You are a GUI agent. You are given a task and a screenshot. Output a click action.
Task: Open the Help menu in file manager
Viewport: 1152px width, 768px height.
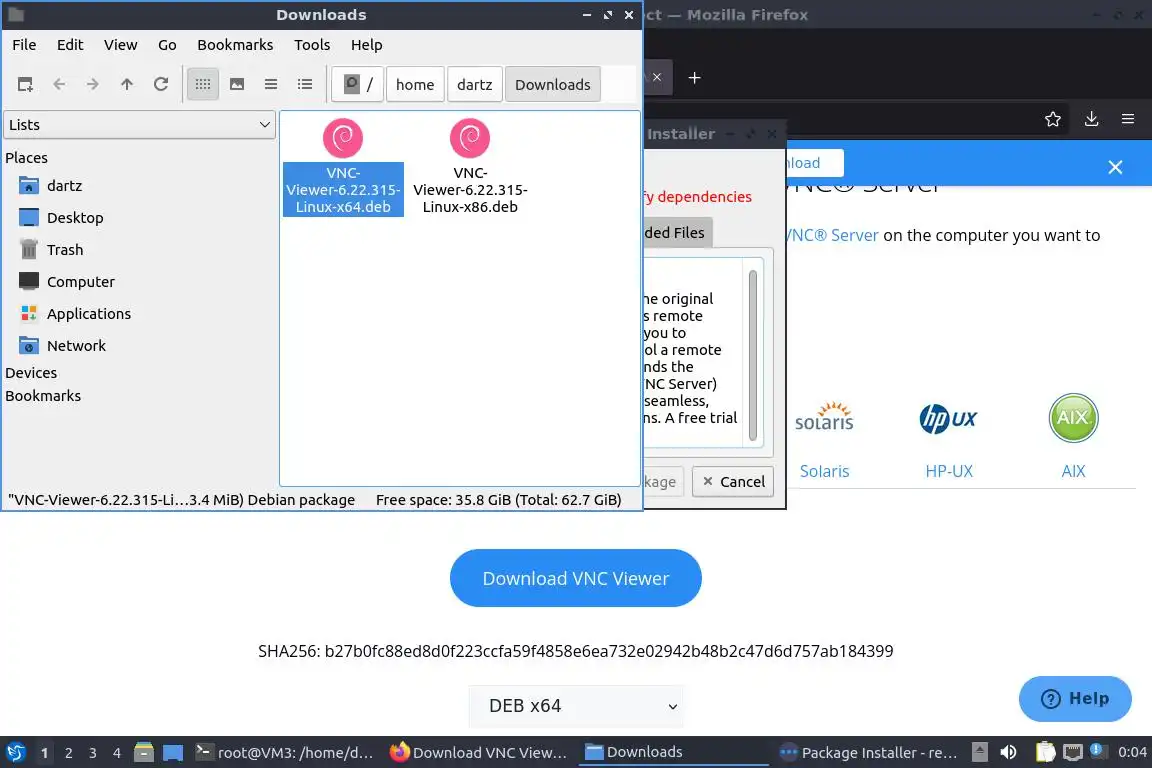[x=367, y=45]
